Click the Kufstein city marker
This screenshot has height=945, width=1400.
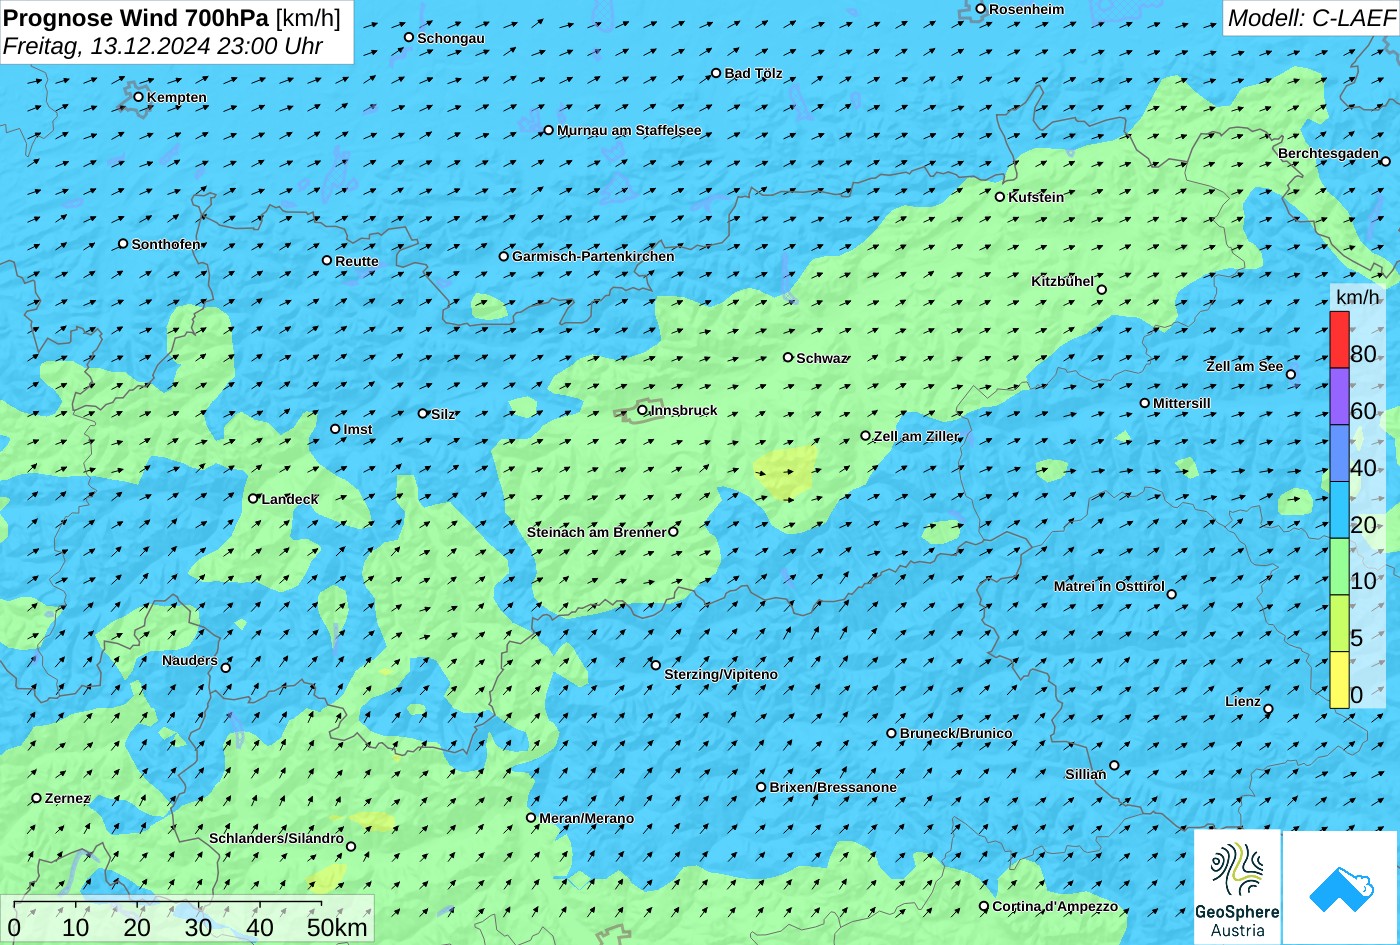coord(1000,197)
